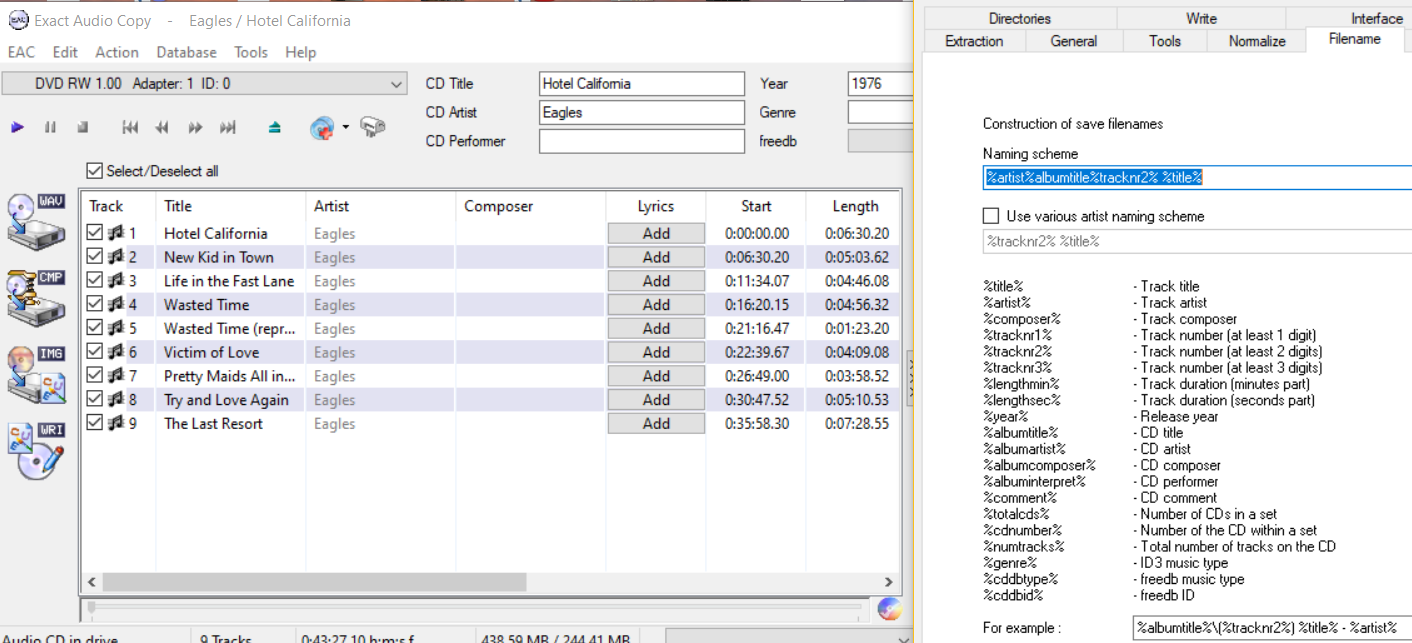Click Add lyrics button for New Kid in Town
1412x643 pixels.
(656, 257)
